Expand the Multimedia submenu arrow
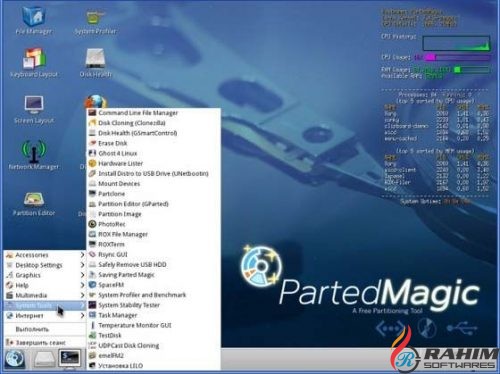 click(x=82, y=295)
